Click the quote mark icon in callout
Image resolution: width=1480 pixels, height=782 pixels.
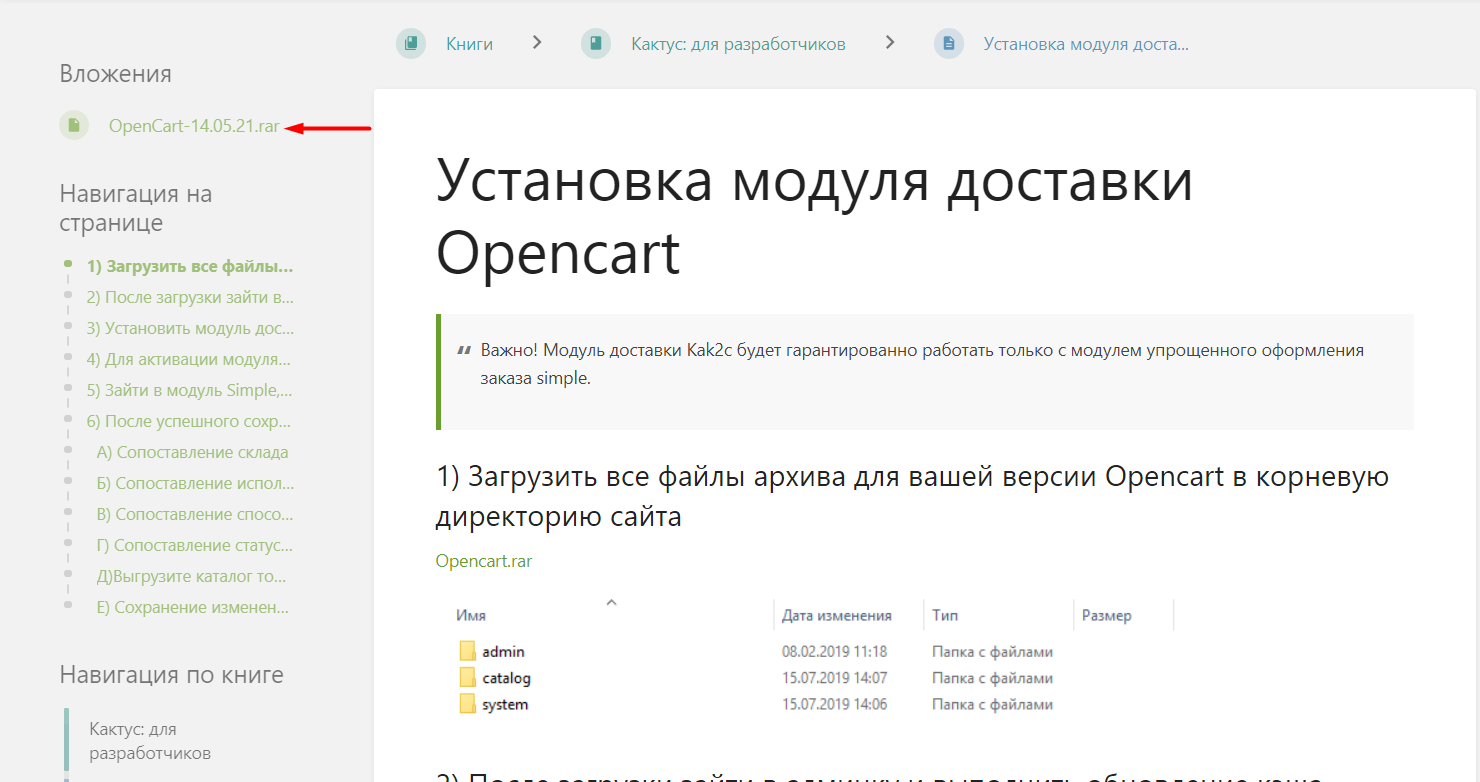click(x=464, y=351)
